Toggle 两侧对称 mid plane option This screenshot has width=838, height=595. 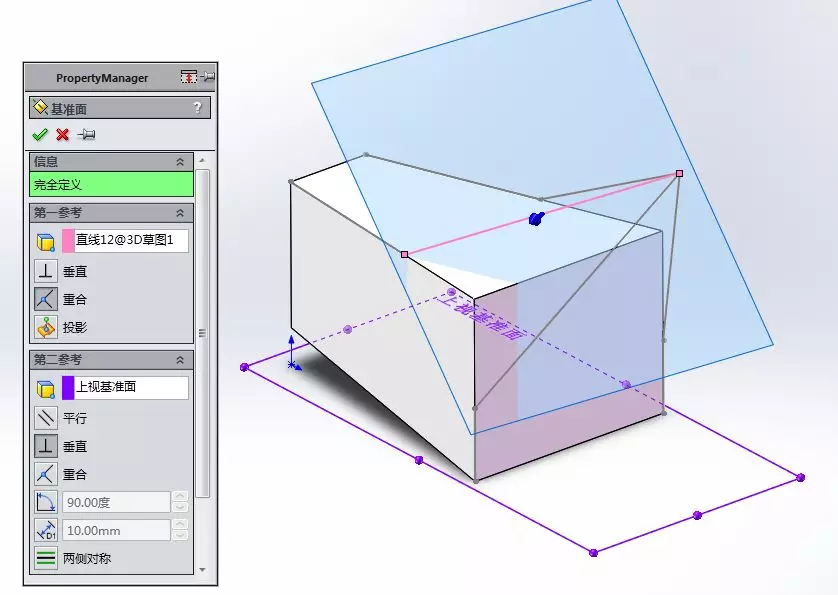(x=46, y=558)
